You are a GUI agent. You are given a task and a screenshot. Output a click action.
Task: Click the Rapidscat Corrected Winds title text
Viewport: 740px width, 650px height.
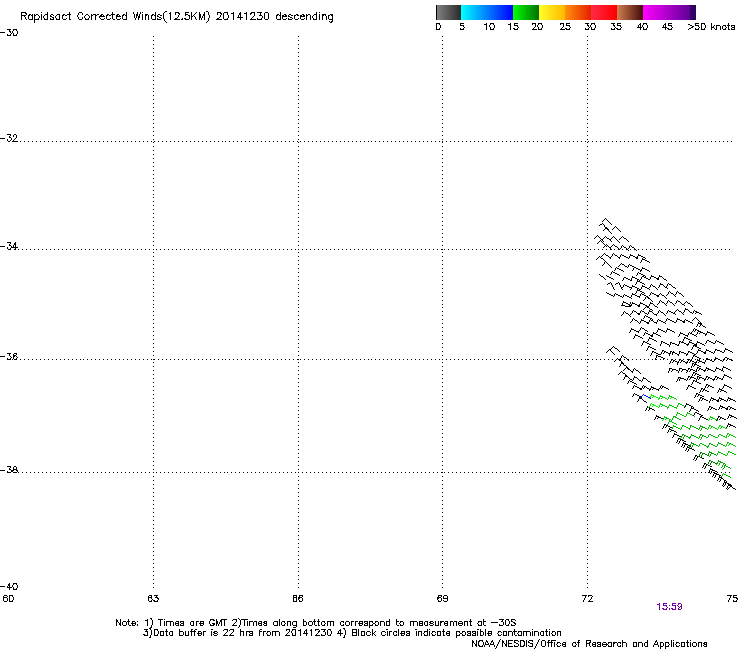(177, 17)
